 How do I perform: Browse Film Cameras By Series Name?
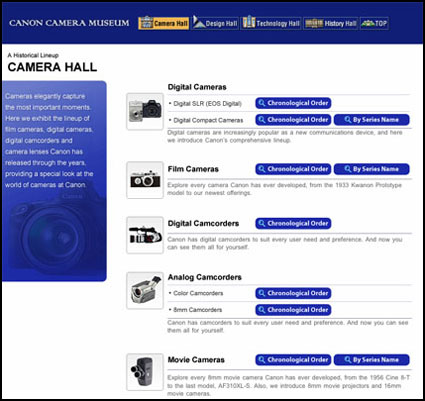(372, 169)
